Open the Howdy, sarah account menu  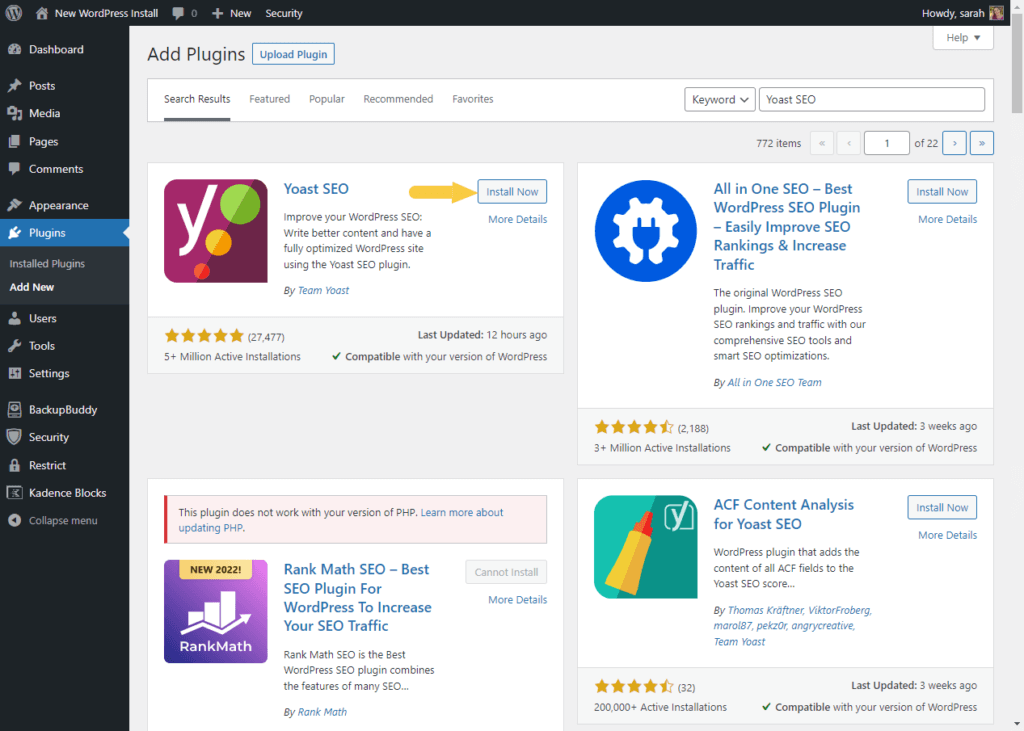click(x=961, y=13)
